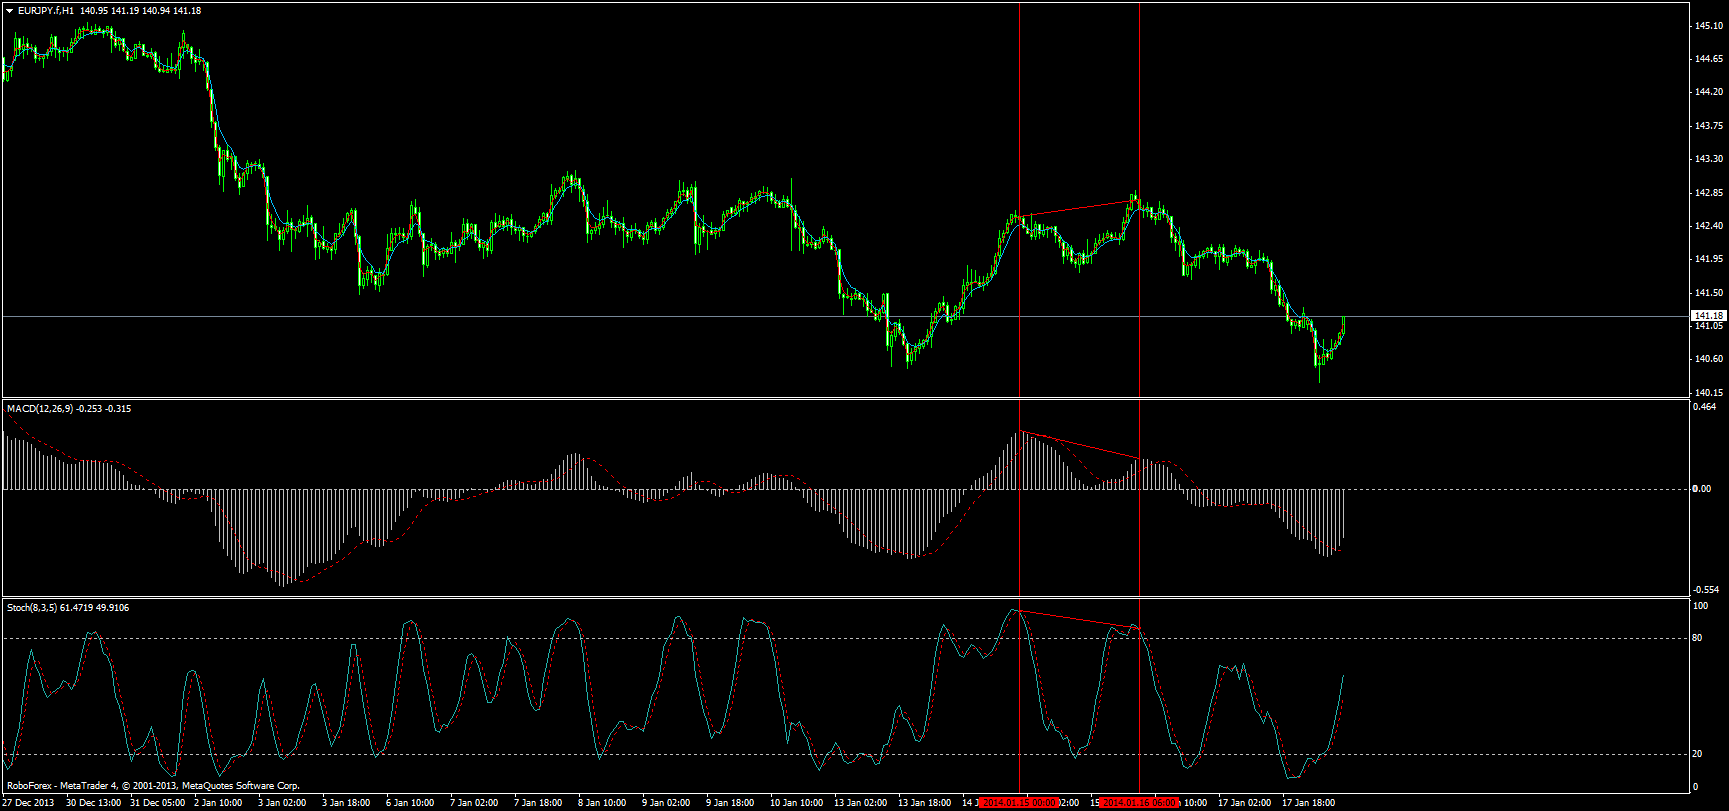
Task: Click price scale label 144.20
Action: tap(1708, 92)
